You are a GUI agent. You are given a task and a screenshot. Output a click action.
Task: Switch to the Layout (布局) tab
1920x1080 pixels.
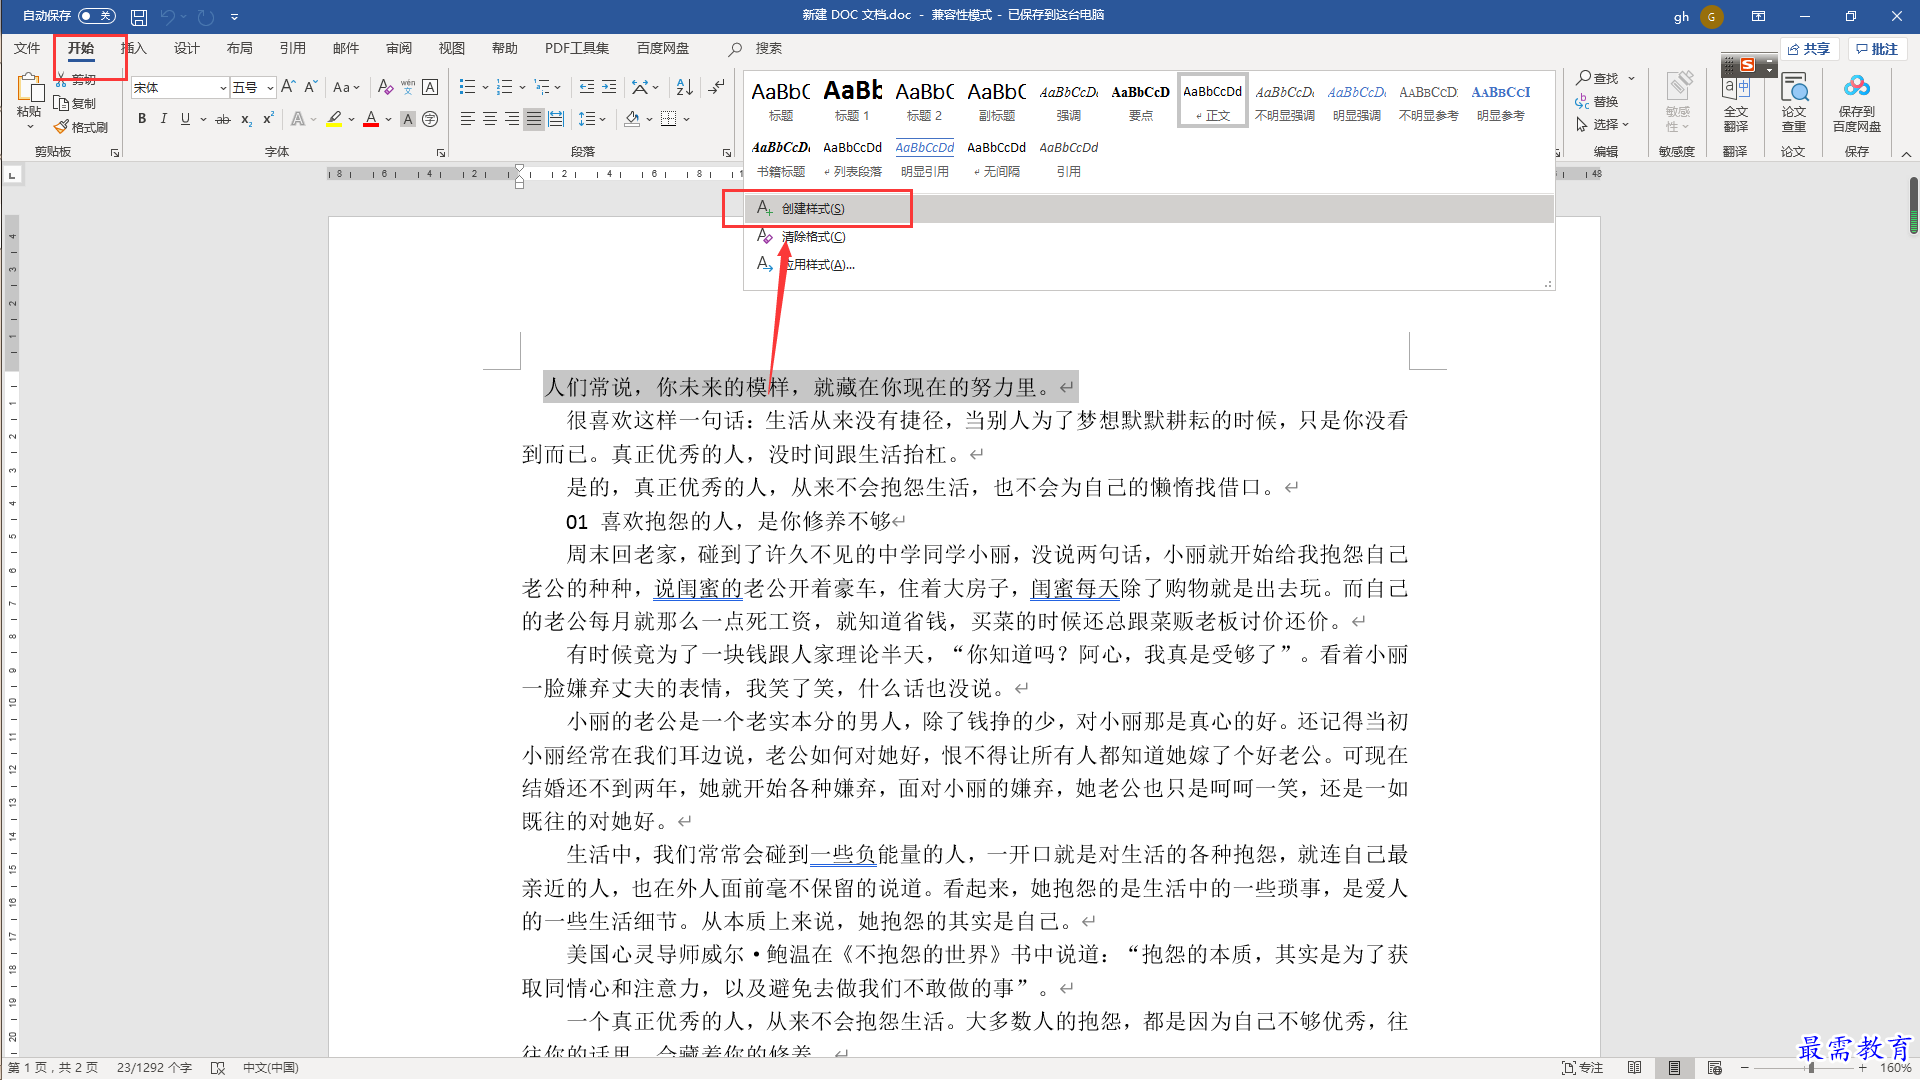tap(239, 48)
